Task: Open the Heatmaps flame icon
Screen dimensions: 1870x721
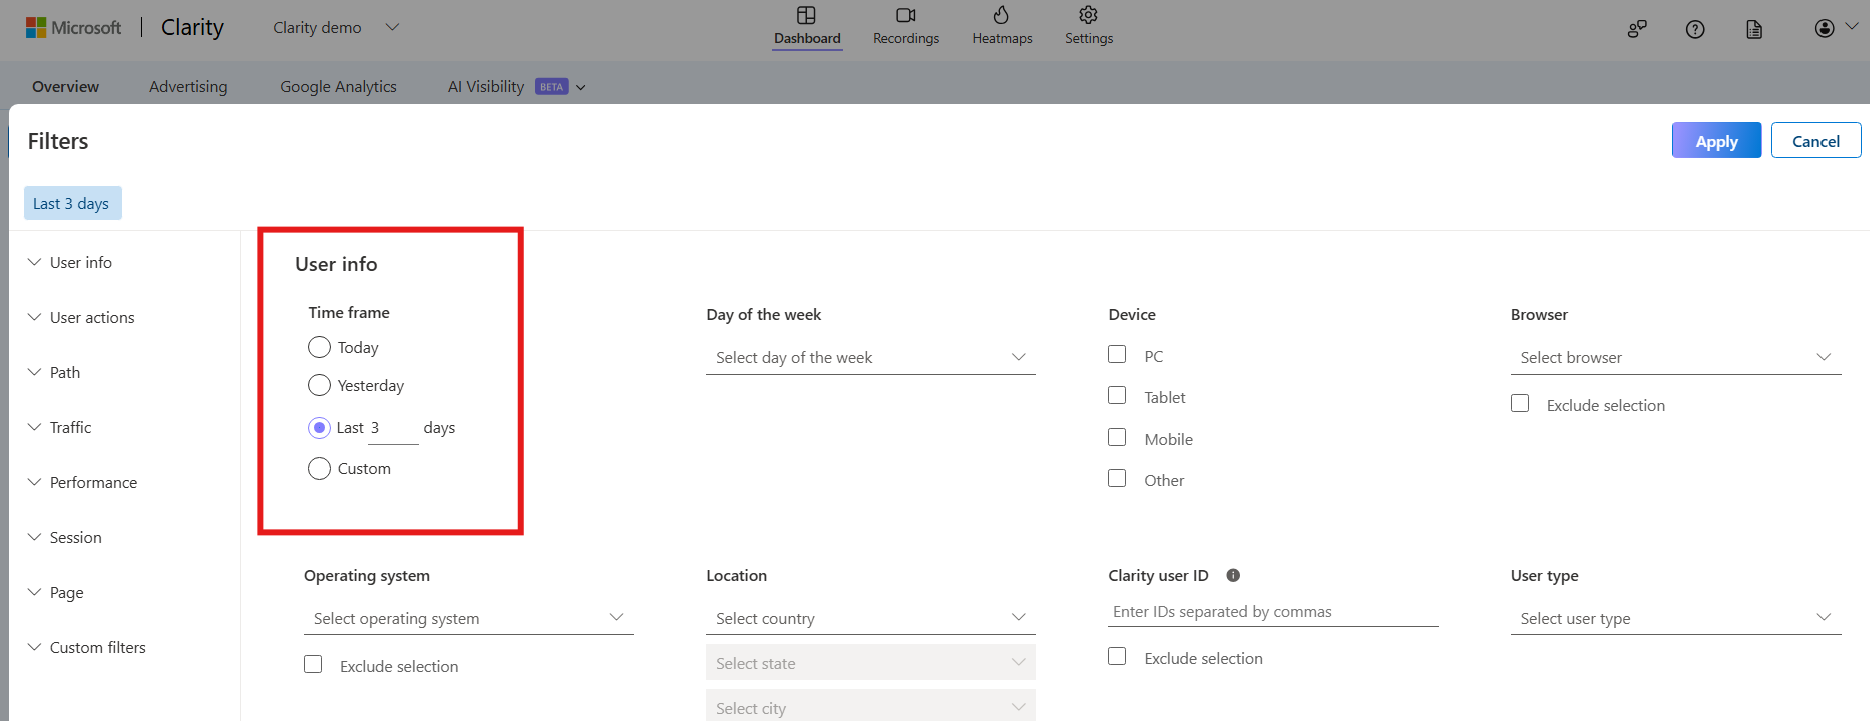Action: tap(1001, 15)
